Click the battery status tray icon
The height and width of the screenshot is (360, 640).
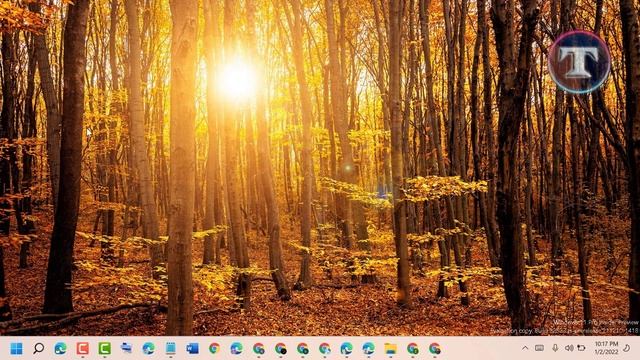581,348
